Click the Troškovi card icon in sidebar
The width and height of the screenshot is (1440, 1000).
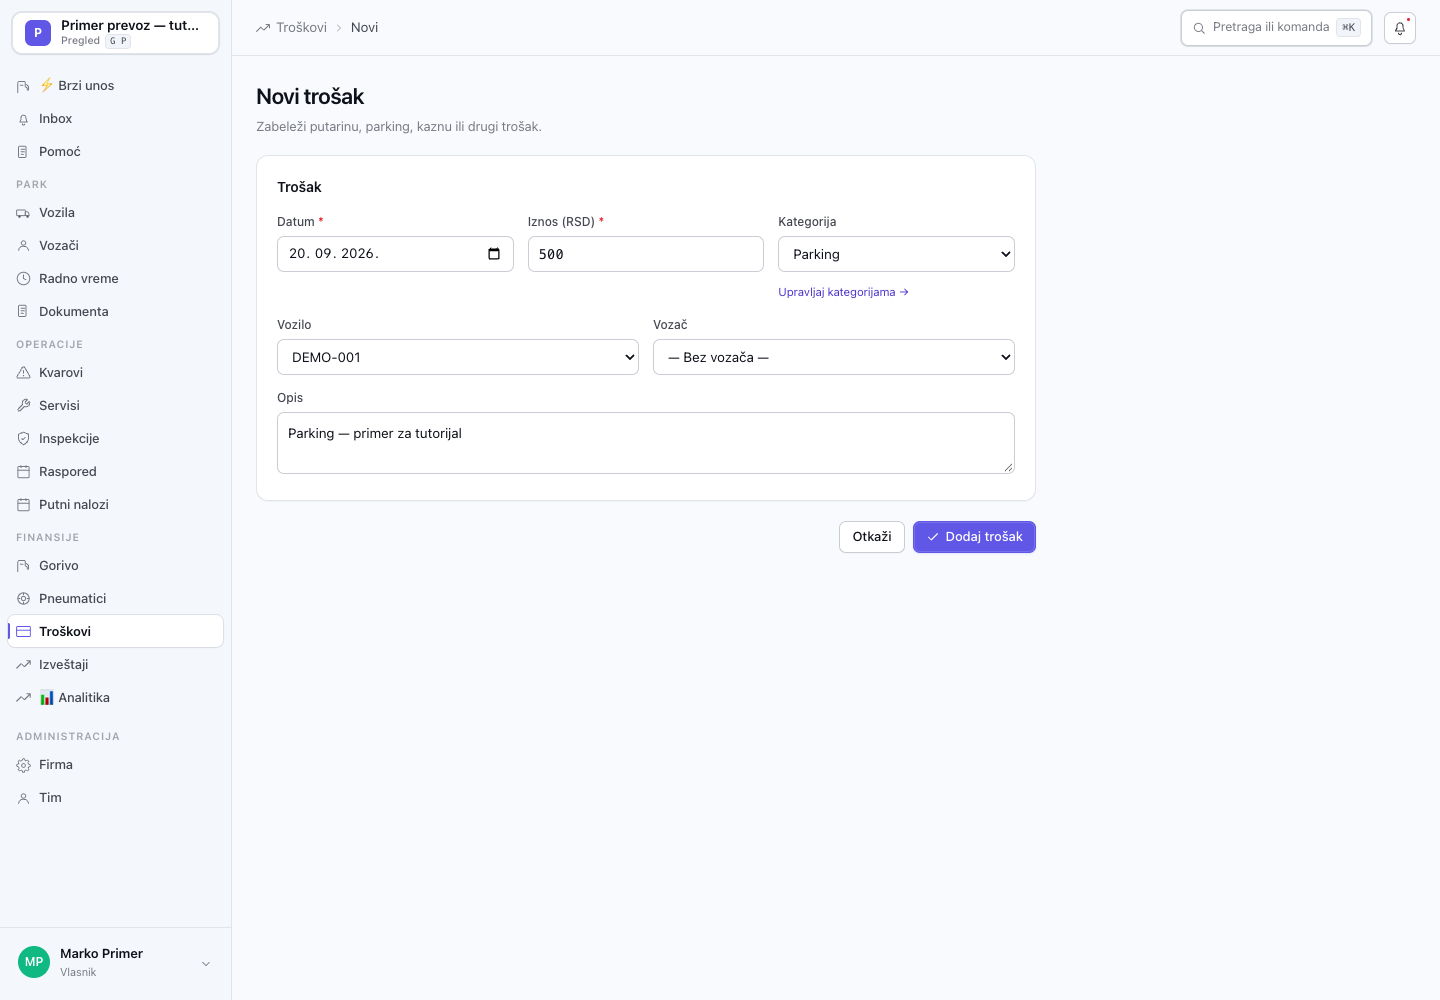click(23, 632)
